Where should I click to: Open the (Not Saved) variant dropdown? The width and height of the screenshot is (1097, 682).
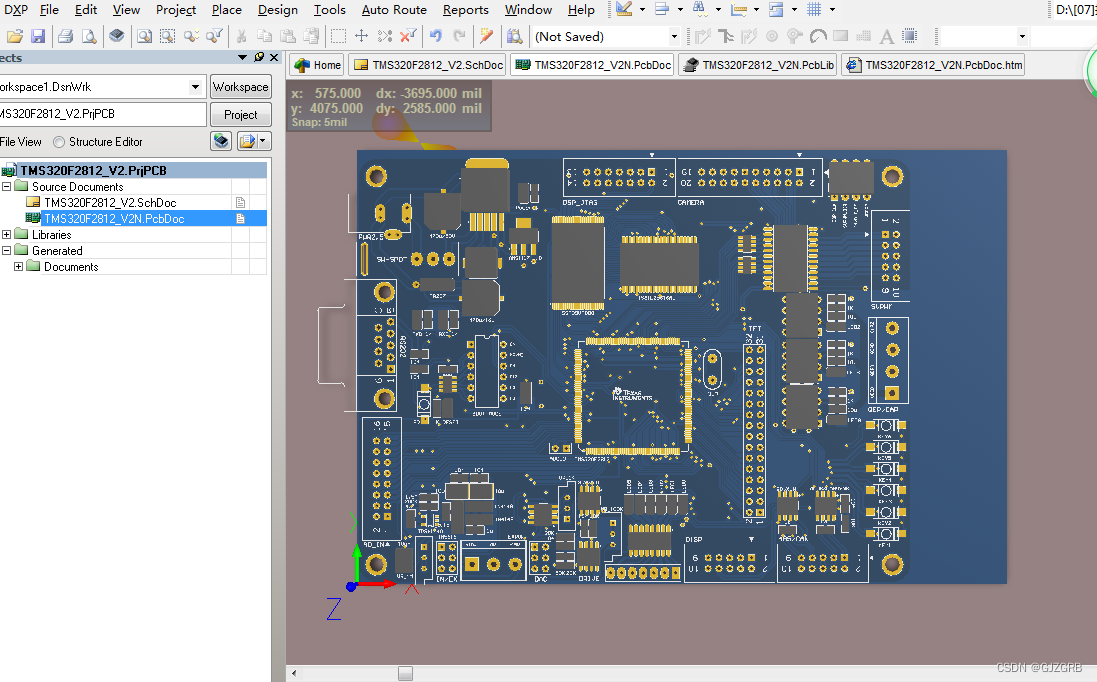coord(675,36)
